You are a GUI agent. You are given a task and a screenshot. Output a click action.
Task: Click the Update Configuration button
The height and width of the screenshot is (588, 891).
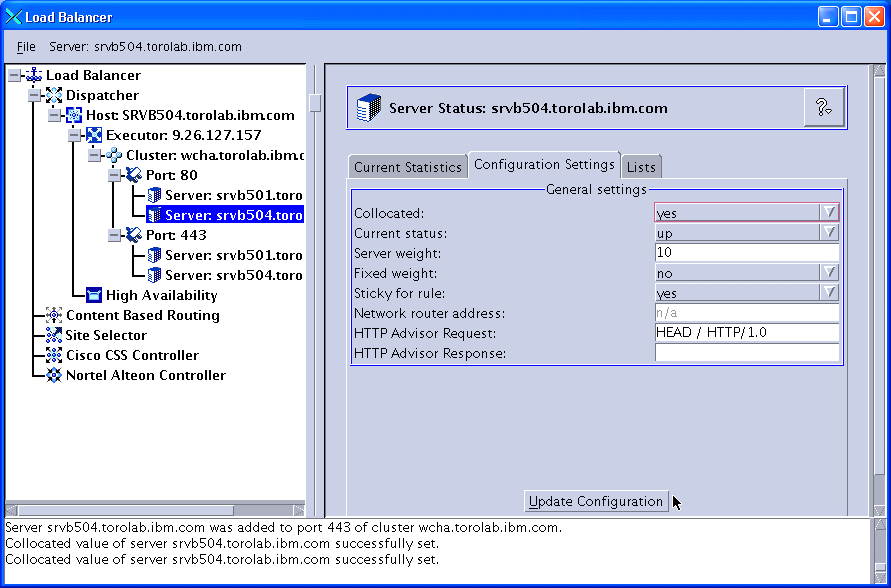pos(596,501)
